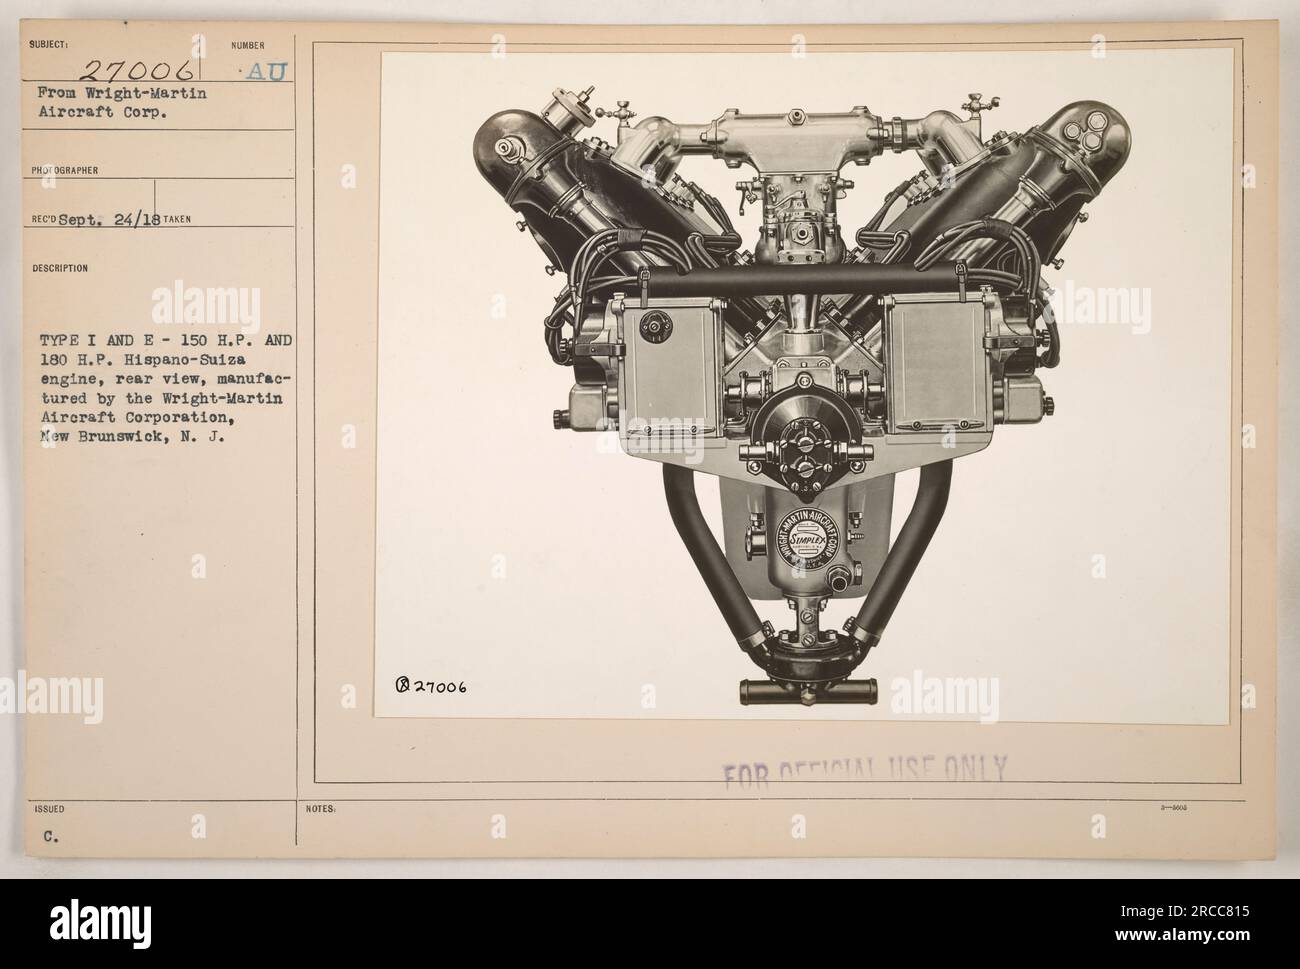Image resolution: width=1300 pixels, height=969 pixels.
Task: Click the 'NUMBER' field label
Action: click(x=246, y=46)
